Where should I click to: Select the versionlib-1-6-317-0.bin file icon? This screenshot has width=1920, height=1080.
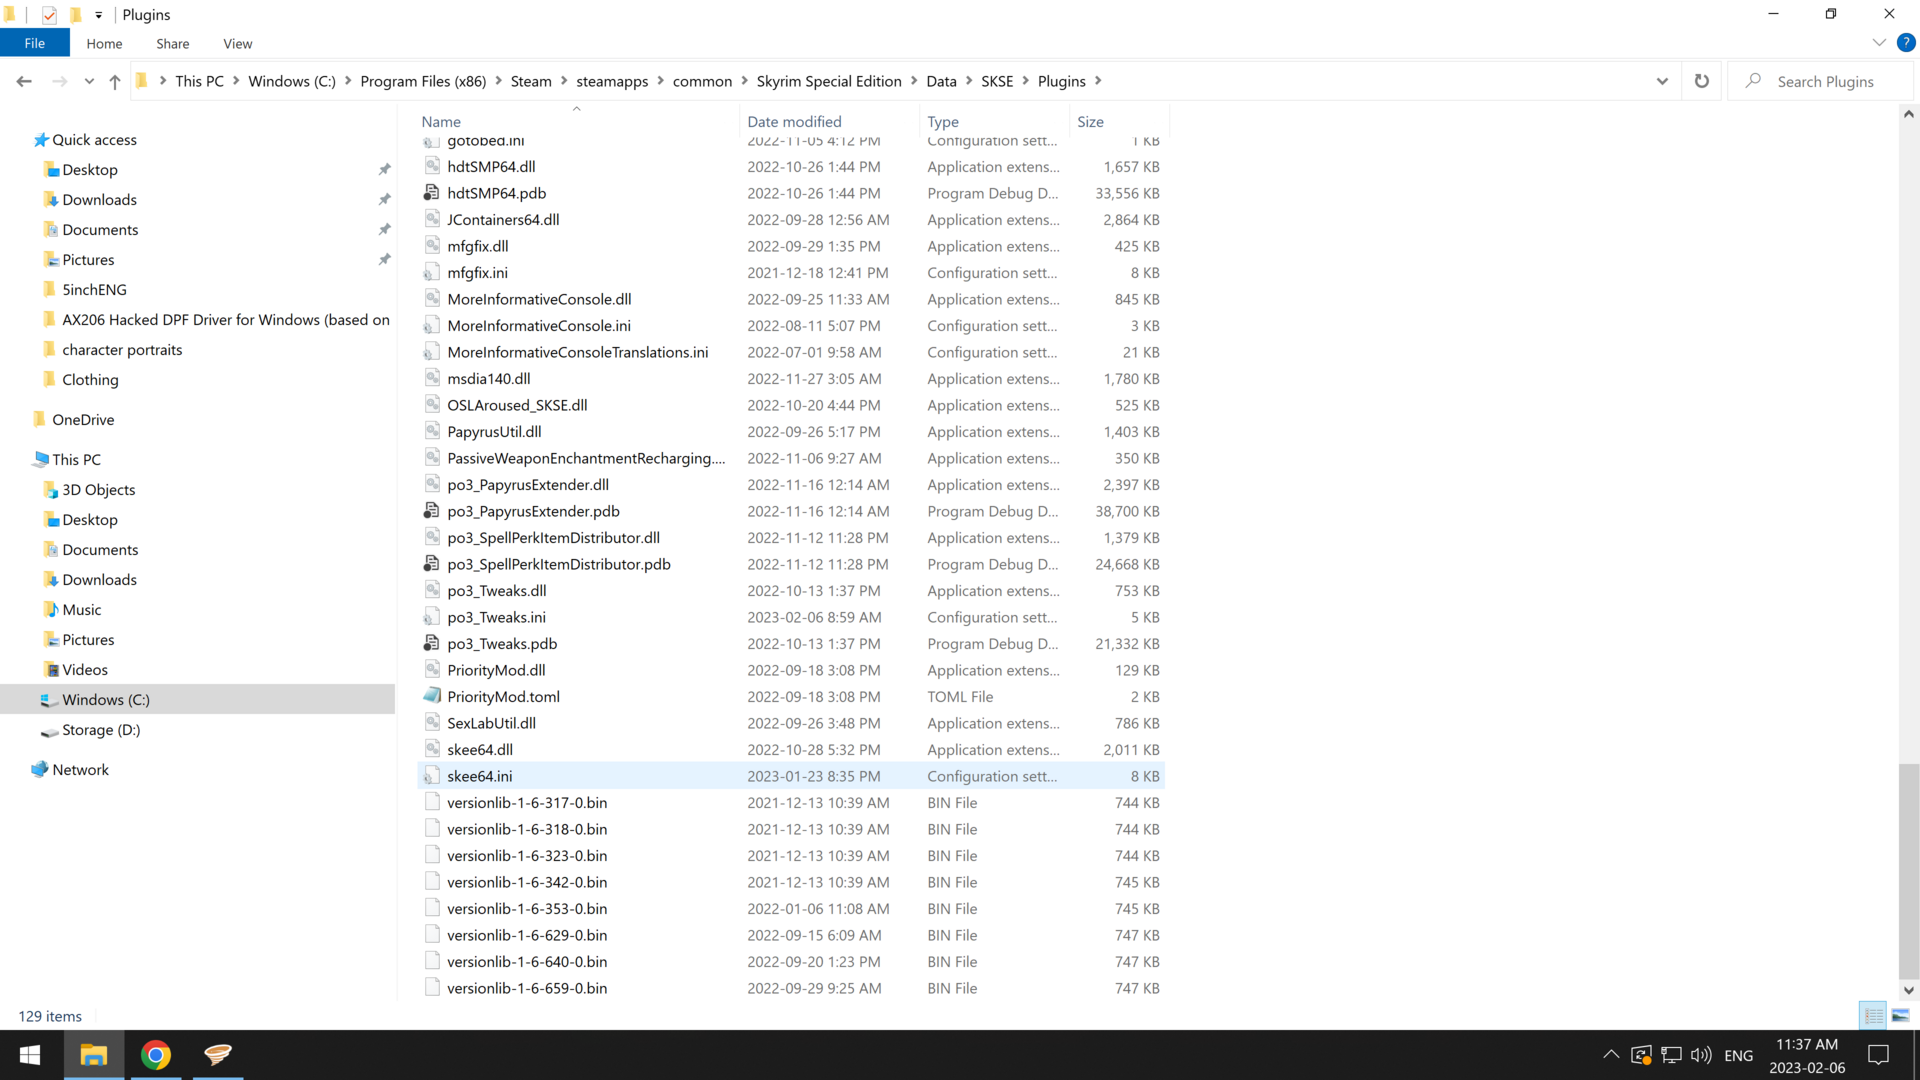pyautogui.click(x=432, y=802)
